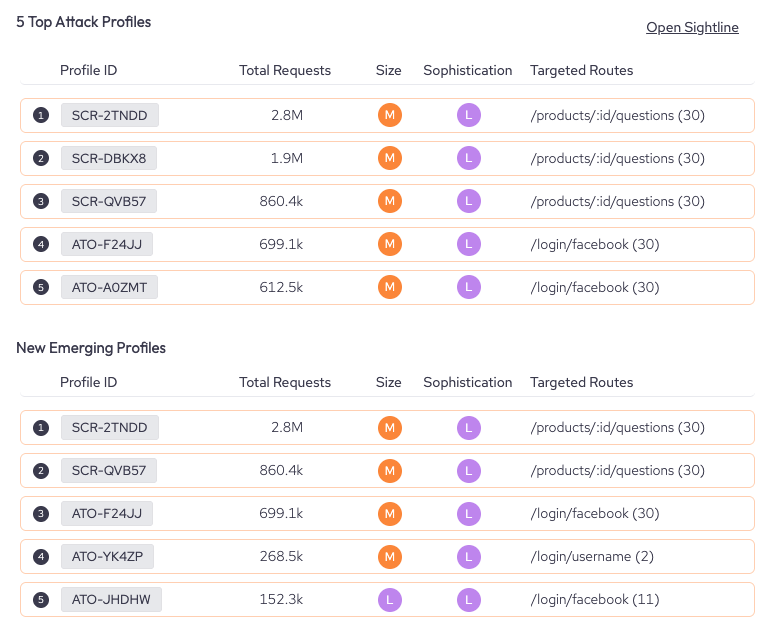Click orange M size badge for ATO-A0ZMT
The height and width of the screenshot is (633, 771).
(x=389, y=287)
